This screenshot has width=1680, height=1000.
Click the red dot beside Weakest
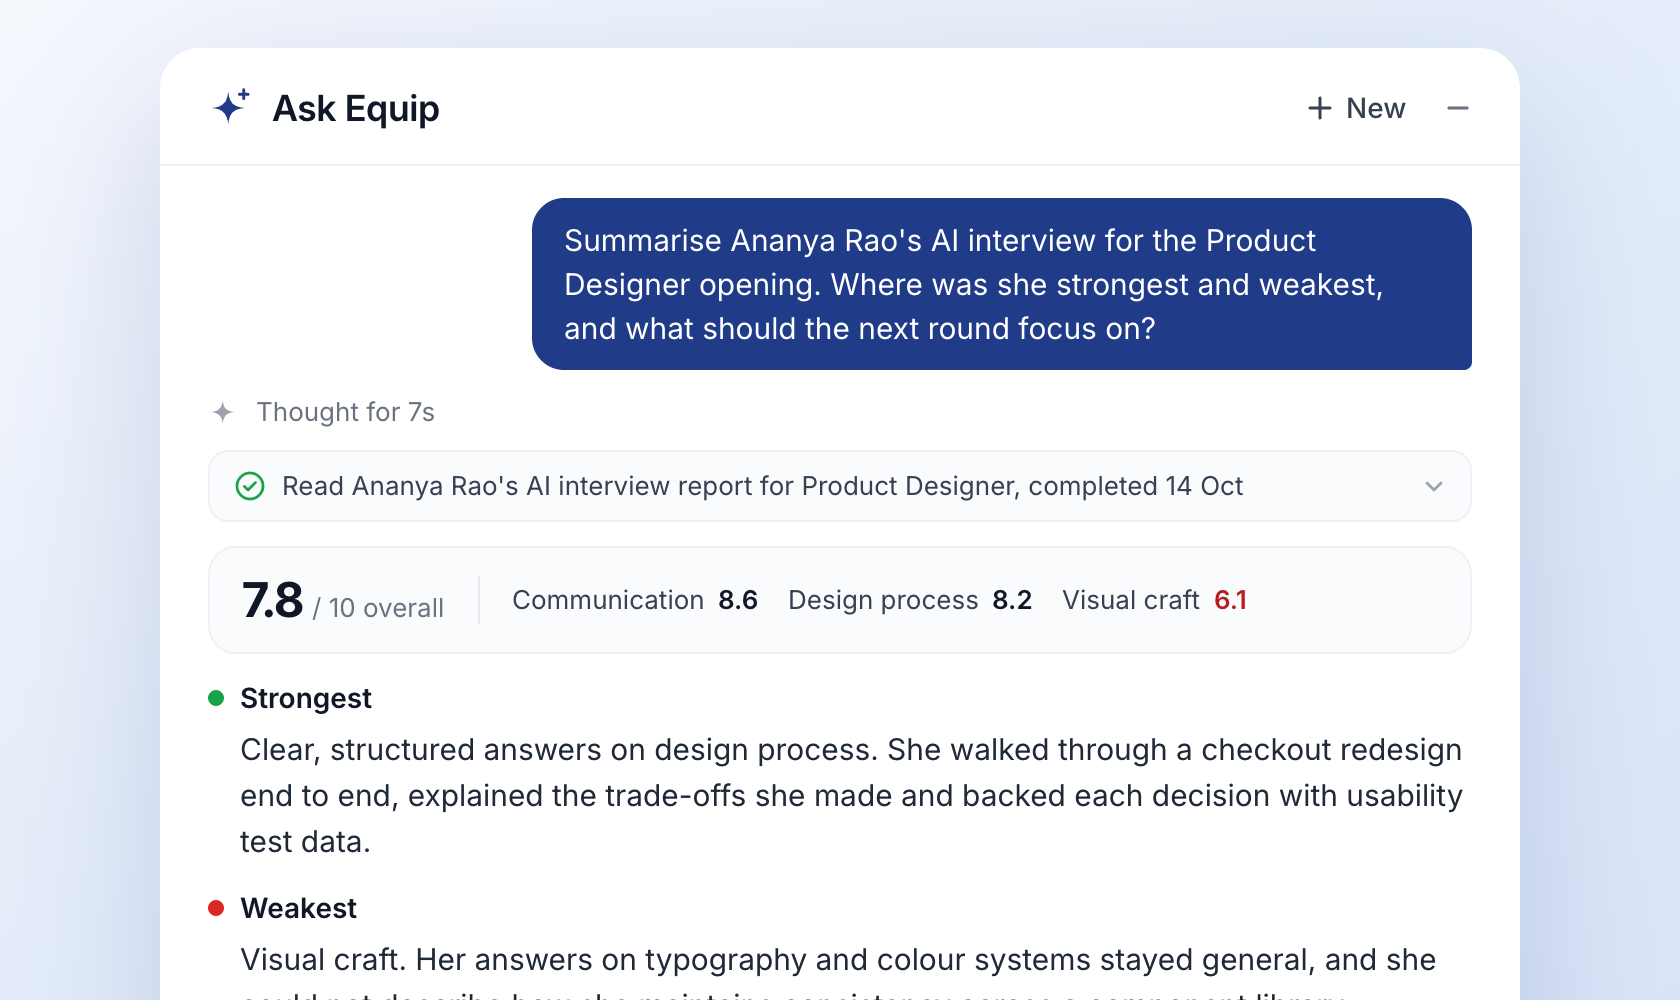tap(216, 908)
